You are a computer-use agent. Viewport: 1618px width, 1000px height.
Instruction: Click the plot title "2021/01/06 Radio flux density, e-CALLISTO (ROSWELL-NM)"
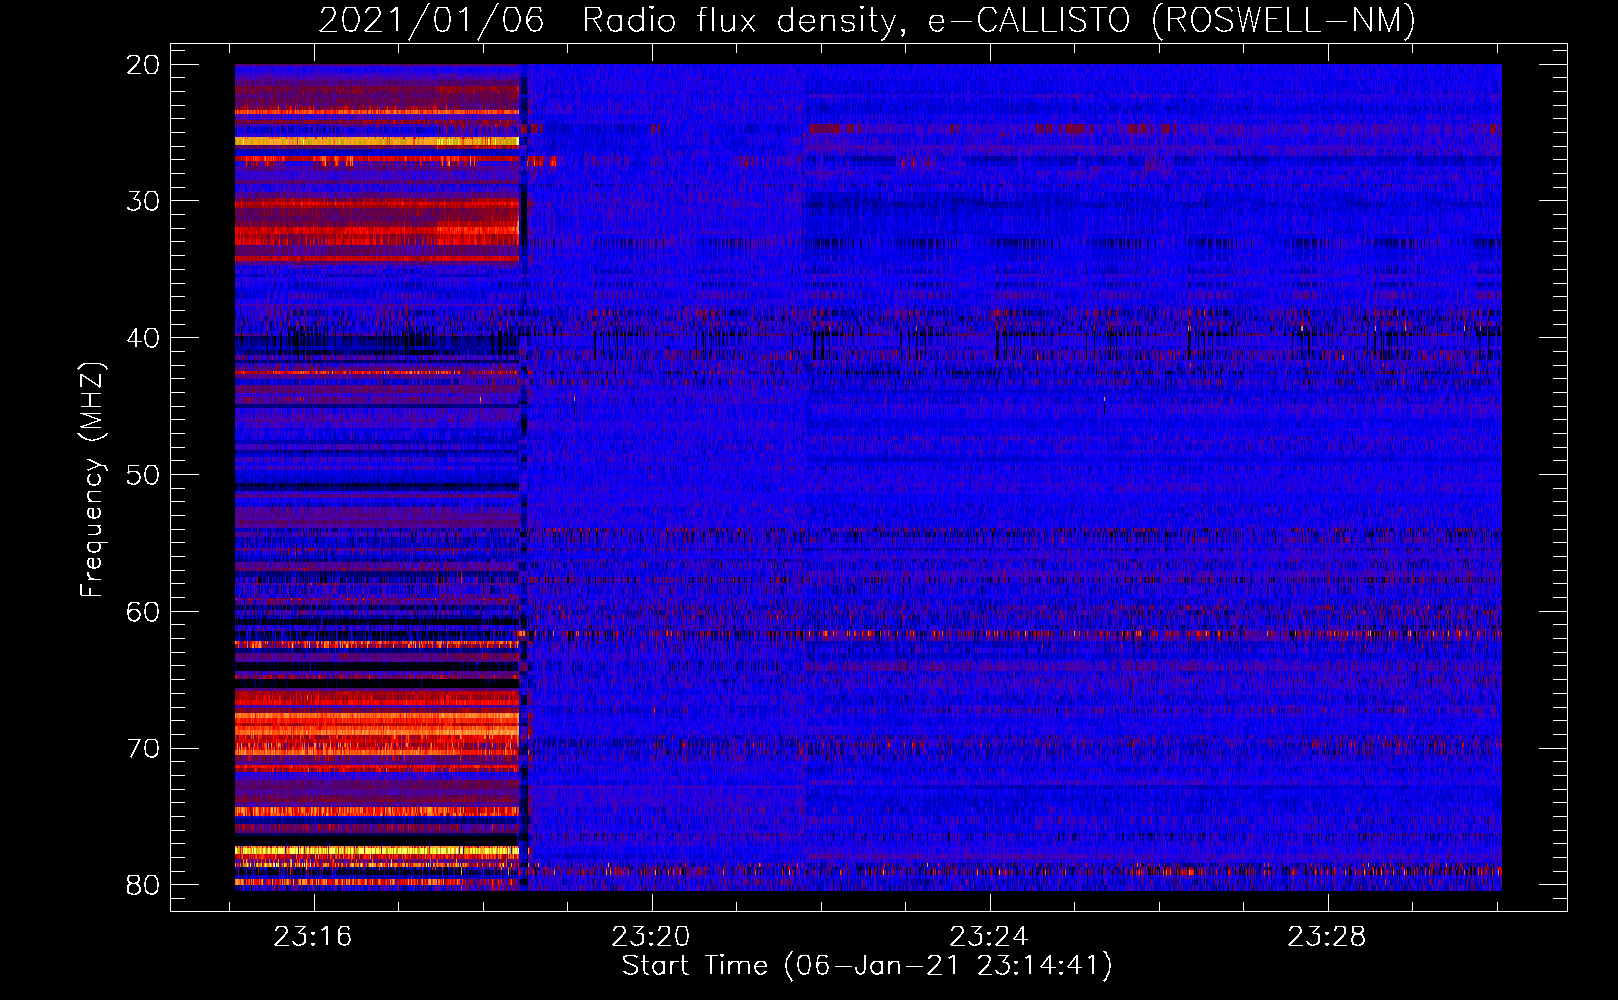tap(867, 20)
